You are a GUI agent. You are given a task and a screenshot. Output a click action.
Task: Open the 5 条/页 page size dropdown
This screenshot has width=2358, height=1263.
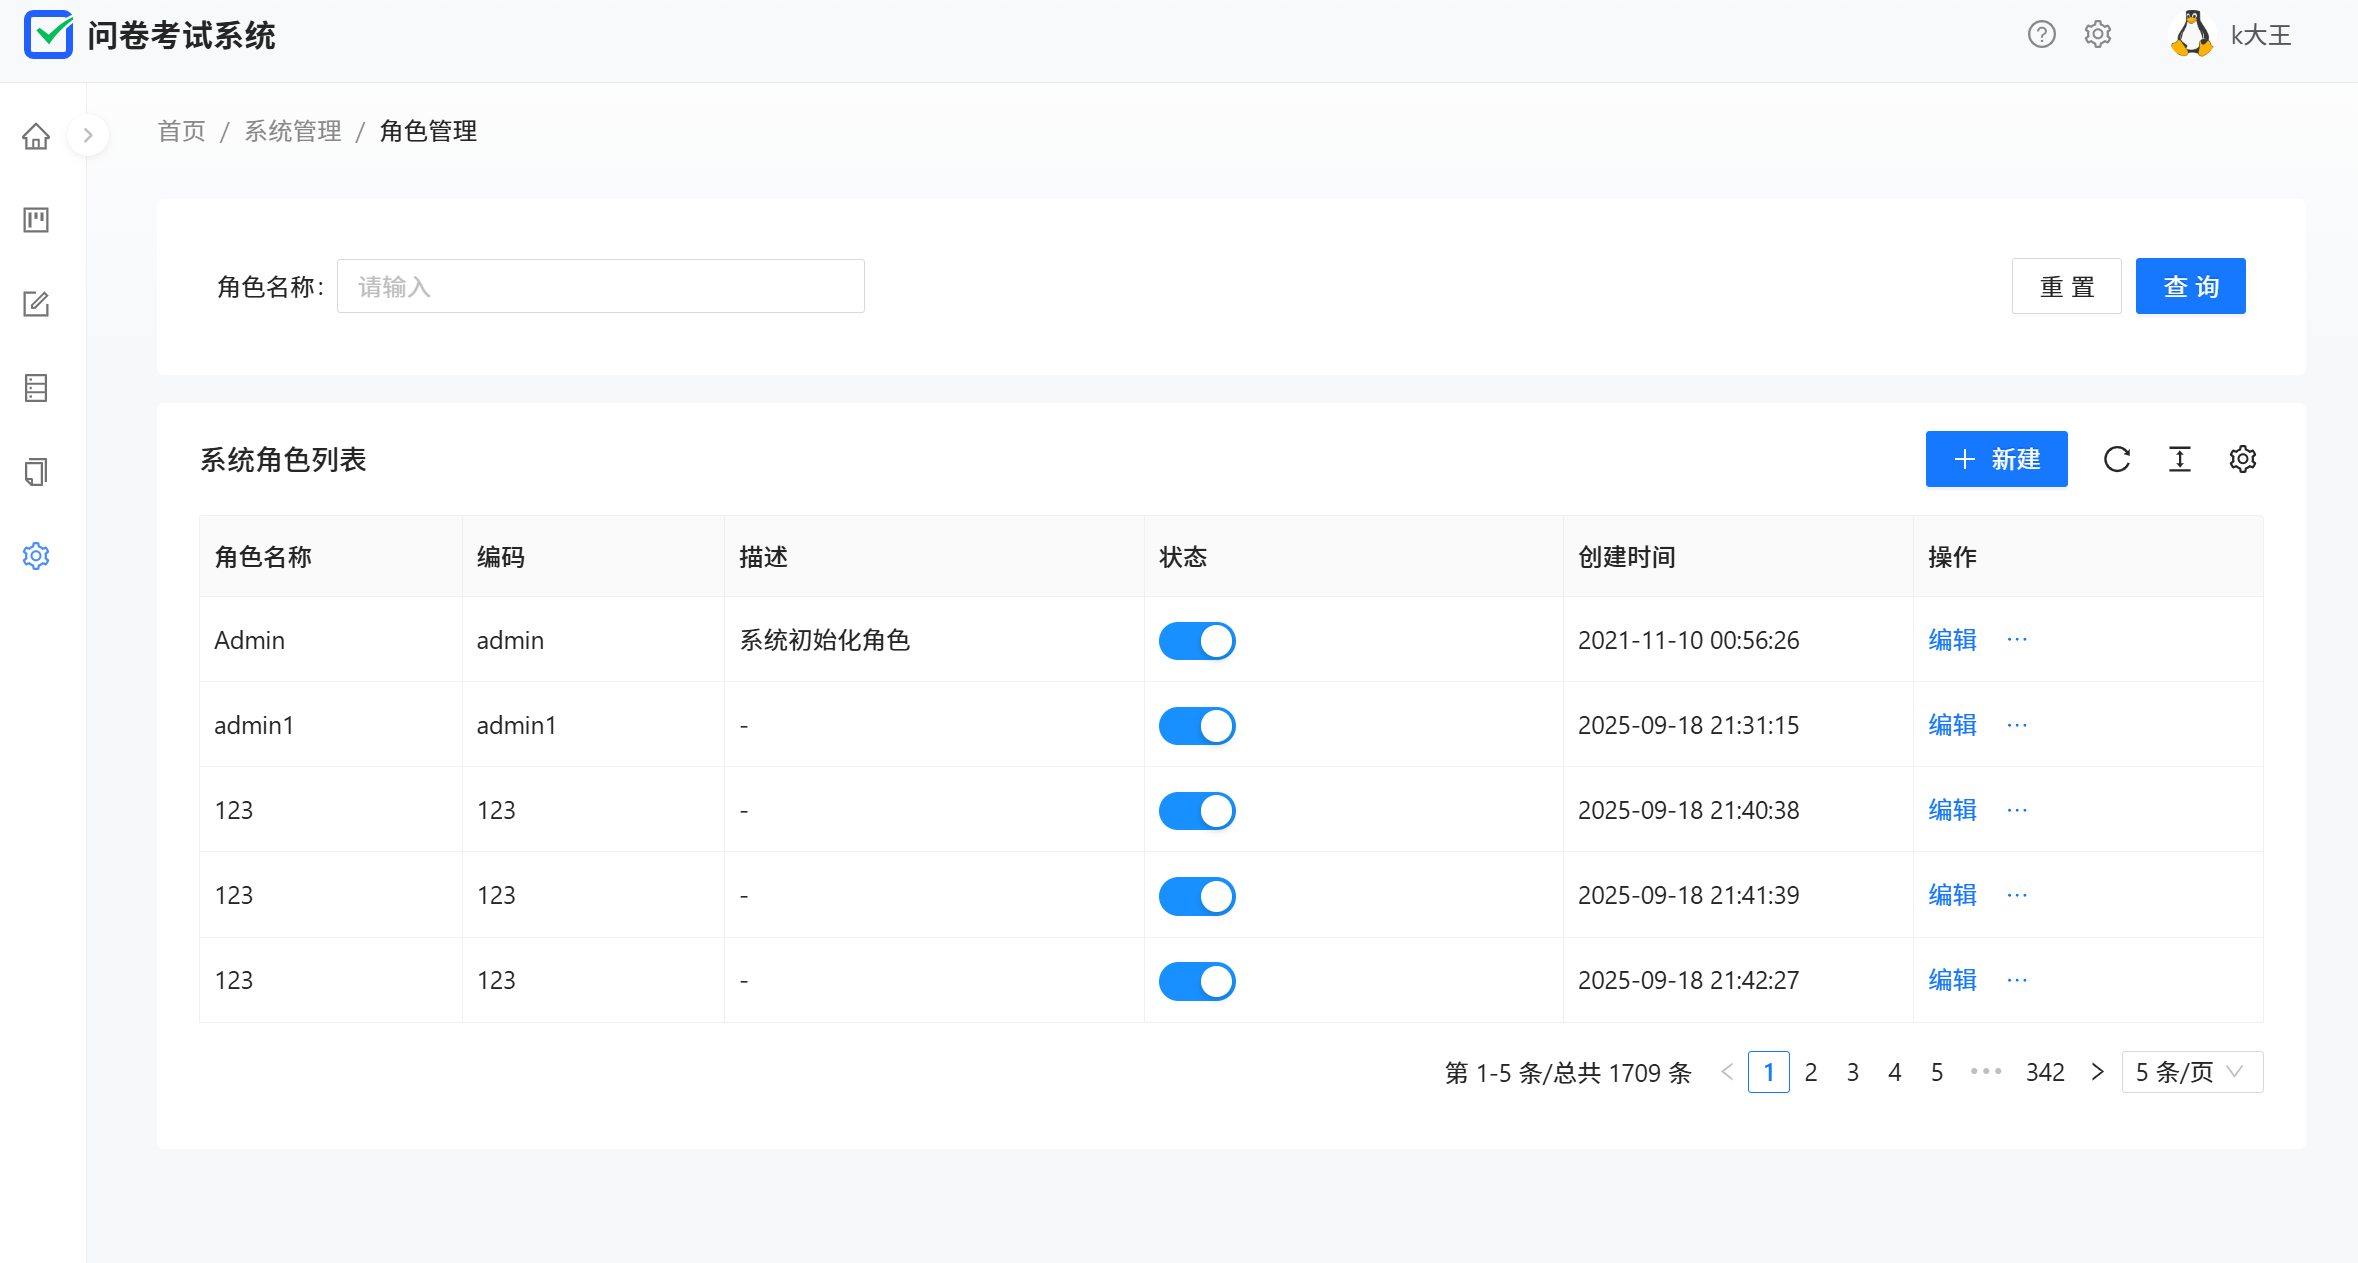point(2191,1072)
